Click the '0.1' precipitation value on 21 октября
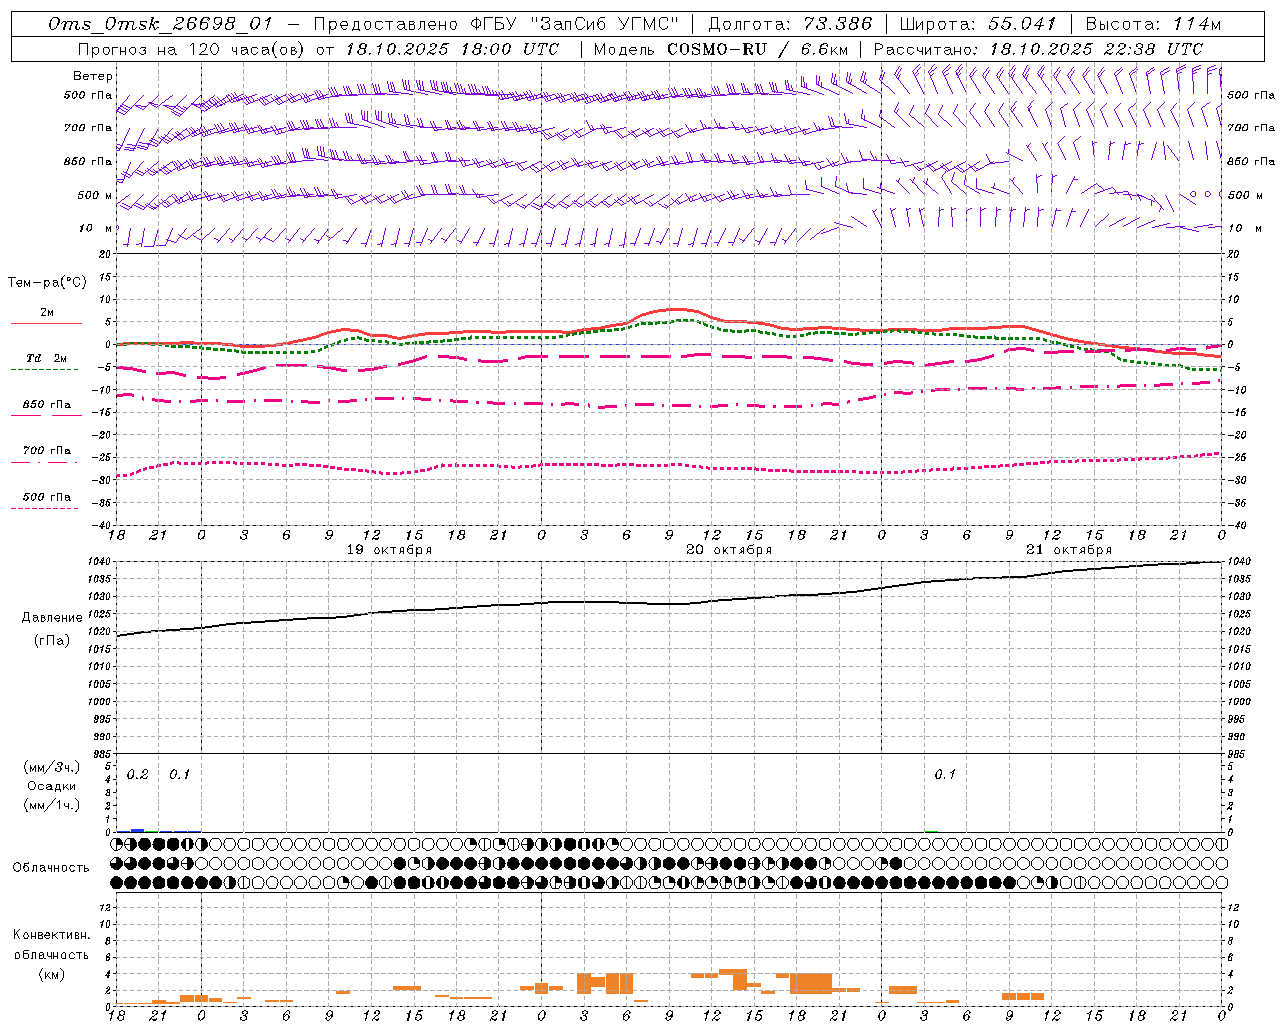The image size is (1280, 1024). 945,775
